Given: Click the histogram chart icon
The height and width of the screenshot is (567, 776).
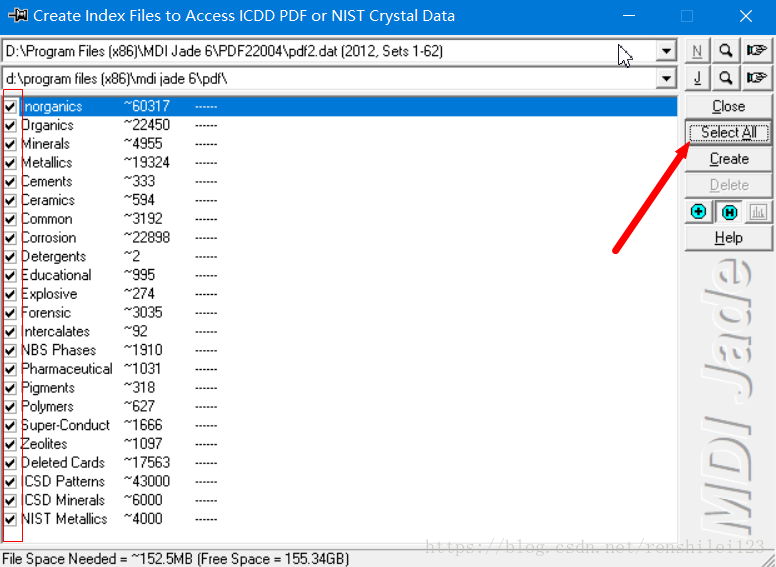Looking at the screenshot, I should 758,212.
